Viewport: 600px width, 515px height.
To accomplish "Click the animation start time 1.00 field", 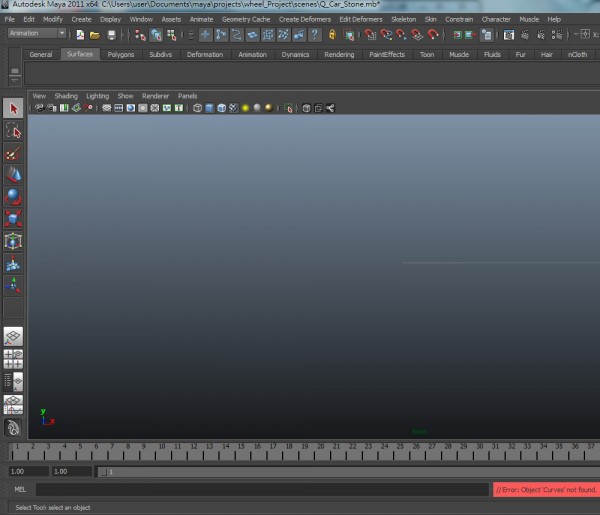I will pyautogui.click(x=28, y=471).
